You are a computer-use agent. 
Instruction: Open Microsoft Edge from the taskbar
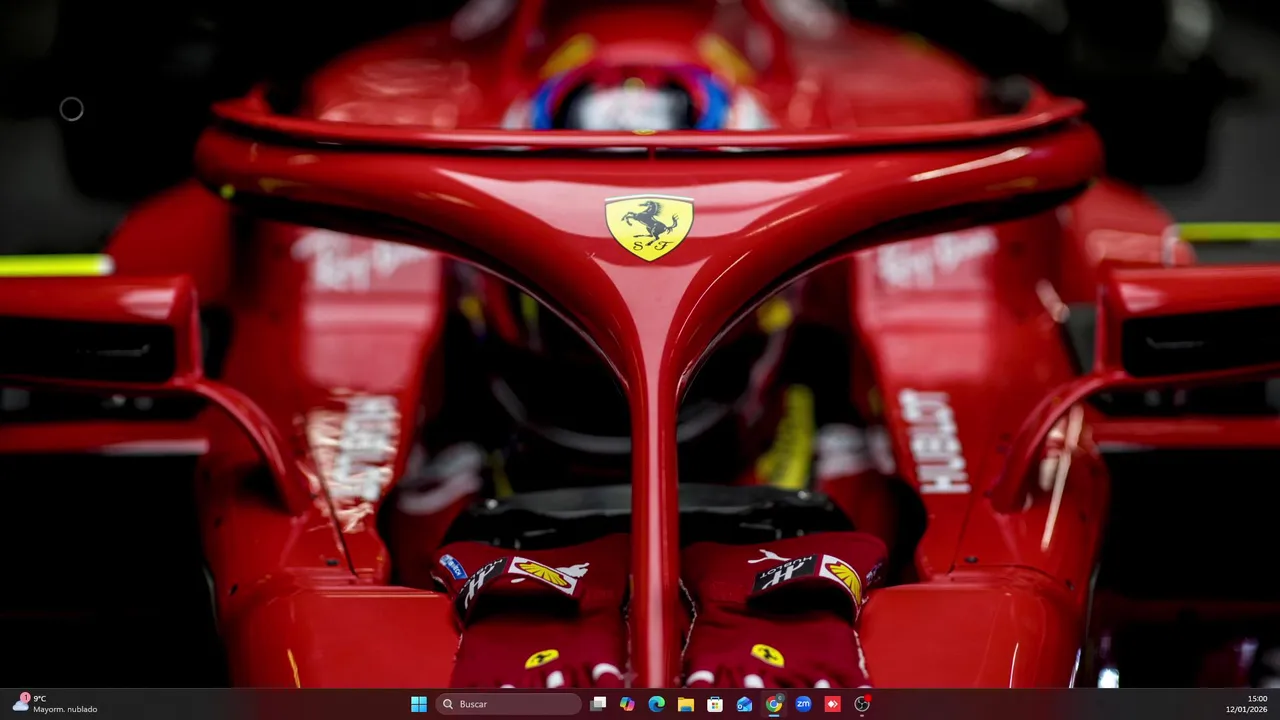[656, 704]
